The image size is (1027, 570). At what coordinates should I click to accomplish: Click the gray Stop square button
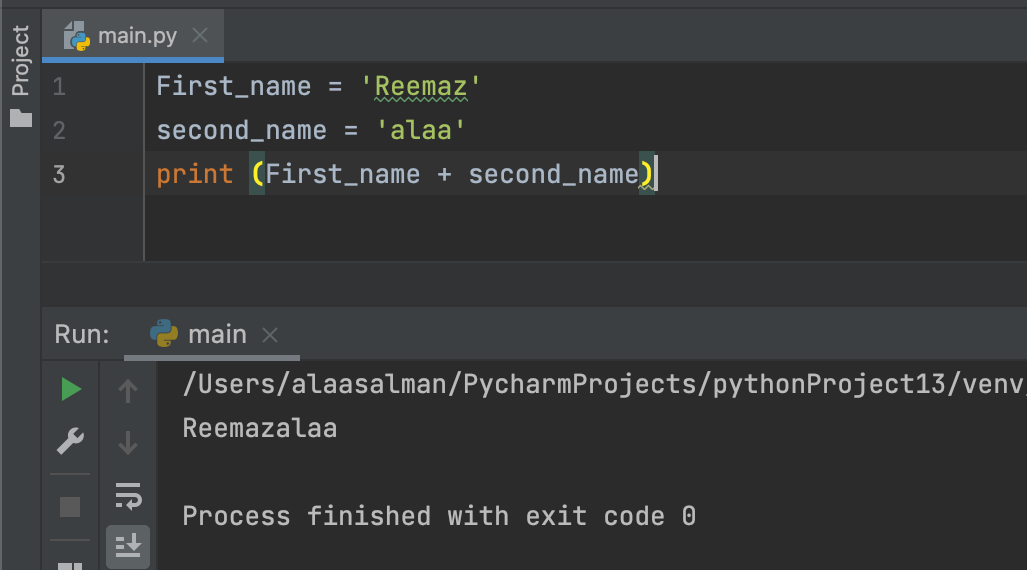70,506
